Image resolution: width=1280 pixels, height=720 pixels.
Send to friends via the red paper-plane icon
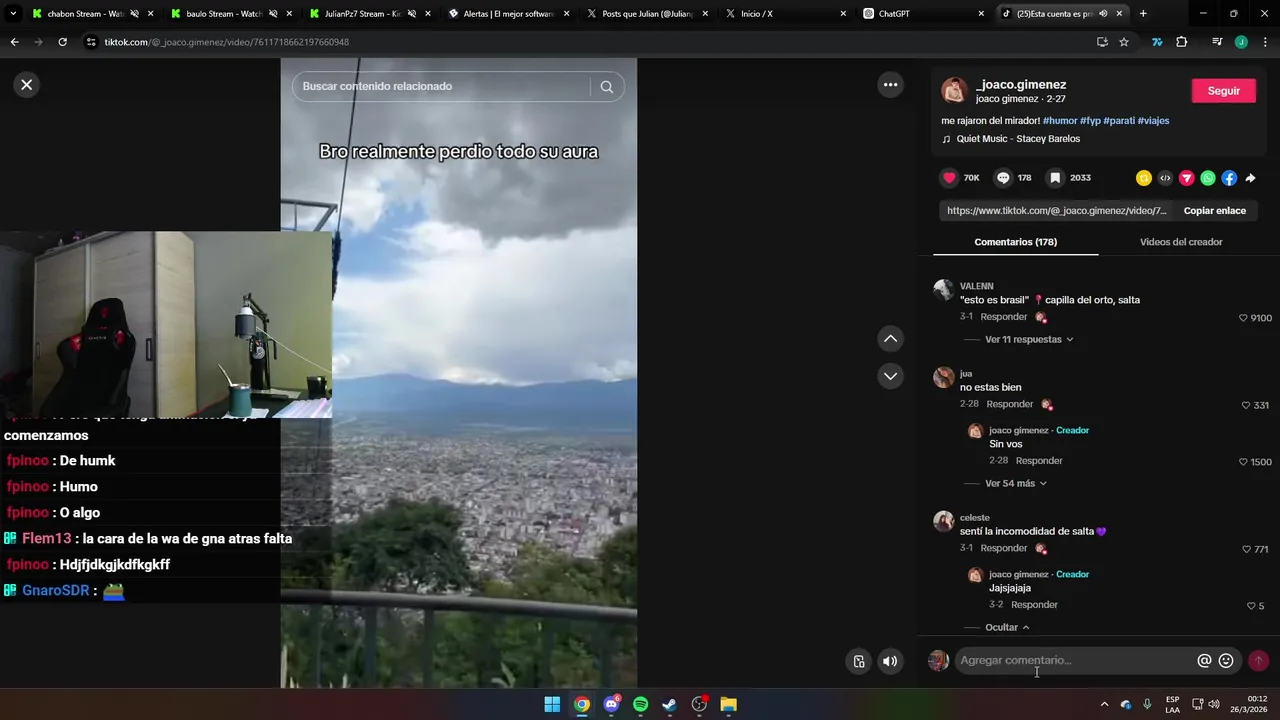click(x=1187, y=178)
